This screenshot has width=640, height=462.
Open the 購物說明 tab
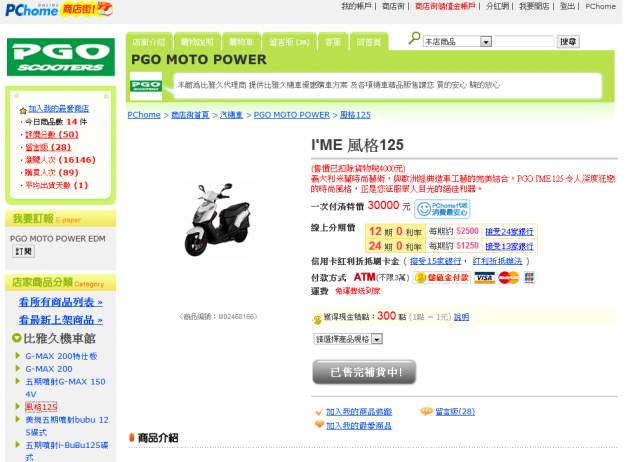point(198,42)
